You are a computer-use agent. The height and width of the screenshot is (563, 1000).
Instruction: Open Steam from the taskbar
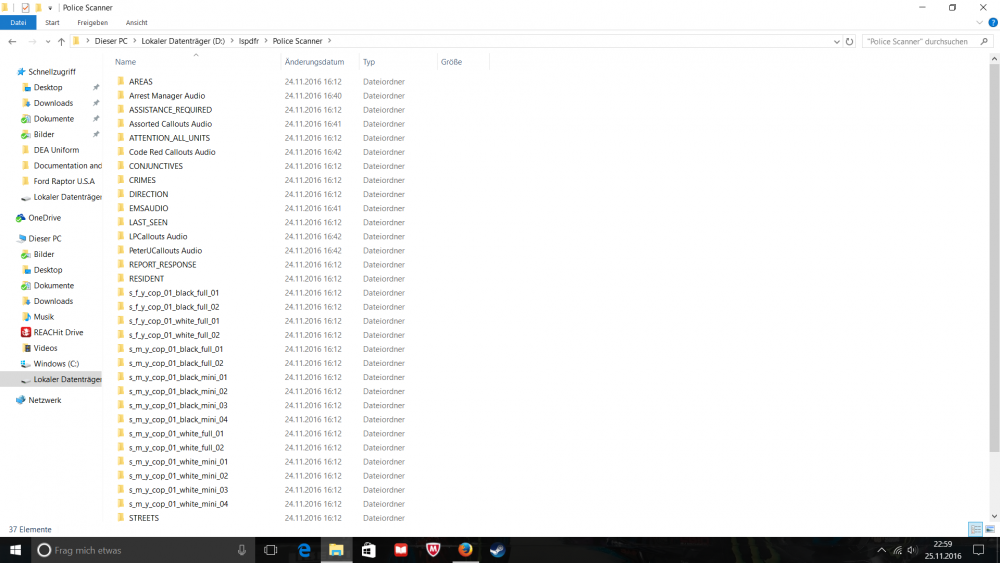point(497,550)
